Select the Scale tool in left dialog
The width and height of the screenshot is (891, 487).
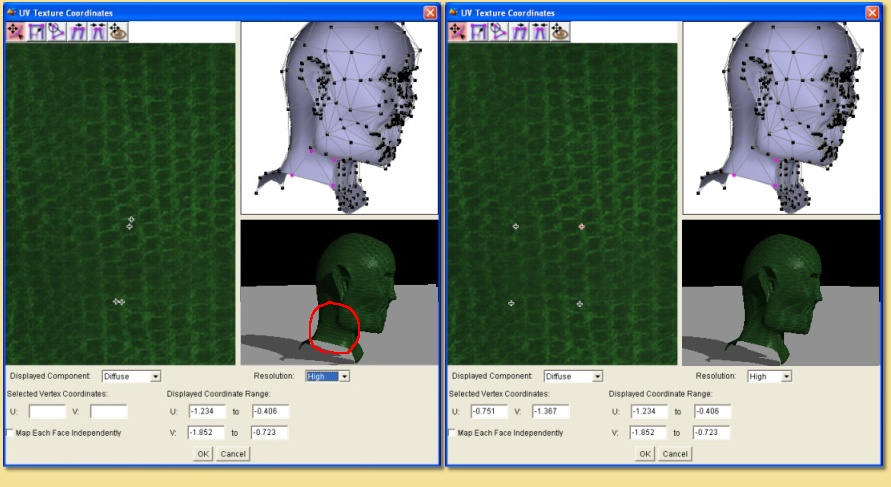pyautogui.click(x=36, y=32)
